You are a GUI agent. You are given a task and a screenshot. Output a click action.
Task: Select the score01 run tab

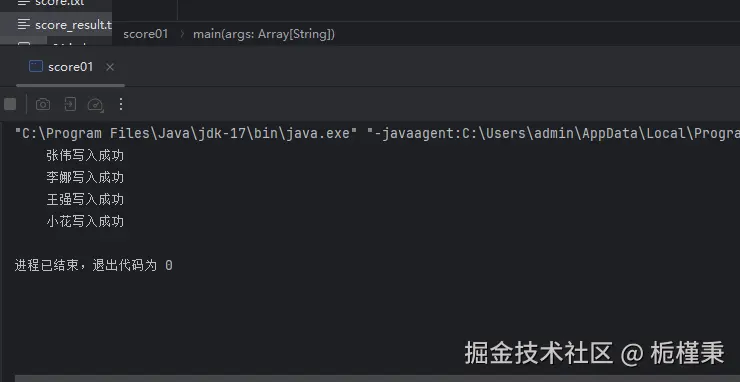point(70,67)
